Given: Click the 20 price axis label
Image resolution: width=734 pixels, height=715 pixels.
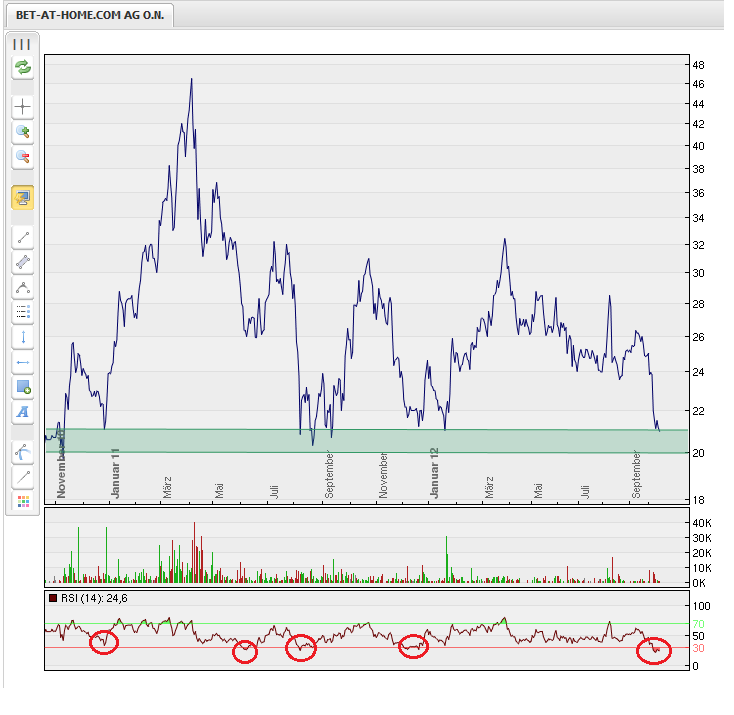Looking at the screenshot, I should point(698,453).
